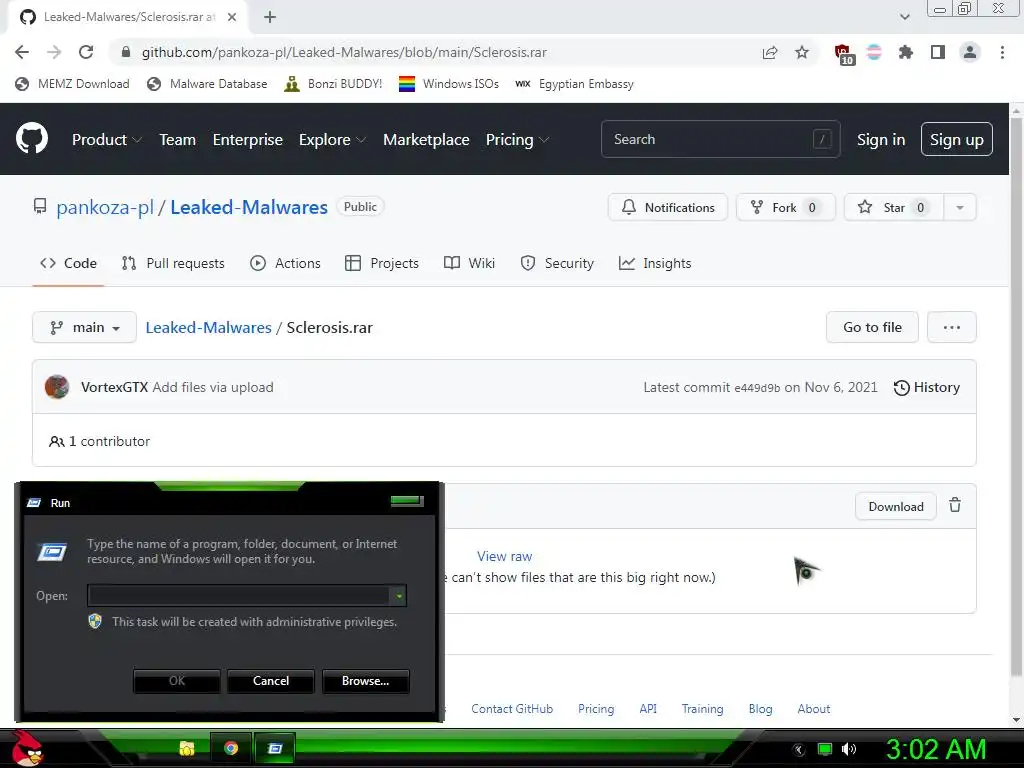Open a new browser tab
This screenshot has height=768, width=1024.
[x=270, y=18]
